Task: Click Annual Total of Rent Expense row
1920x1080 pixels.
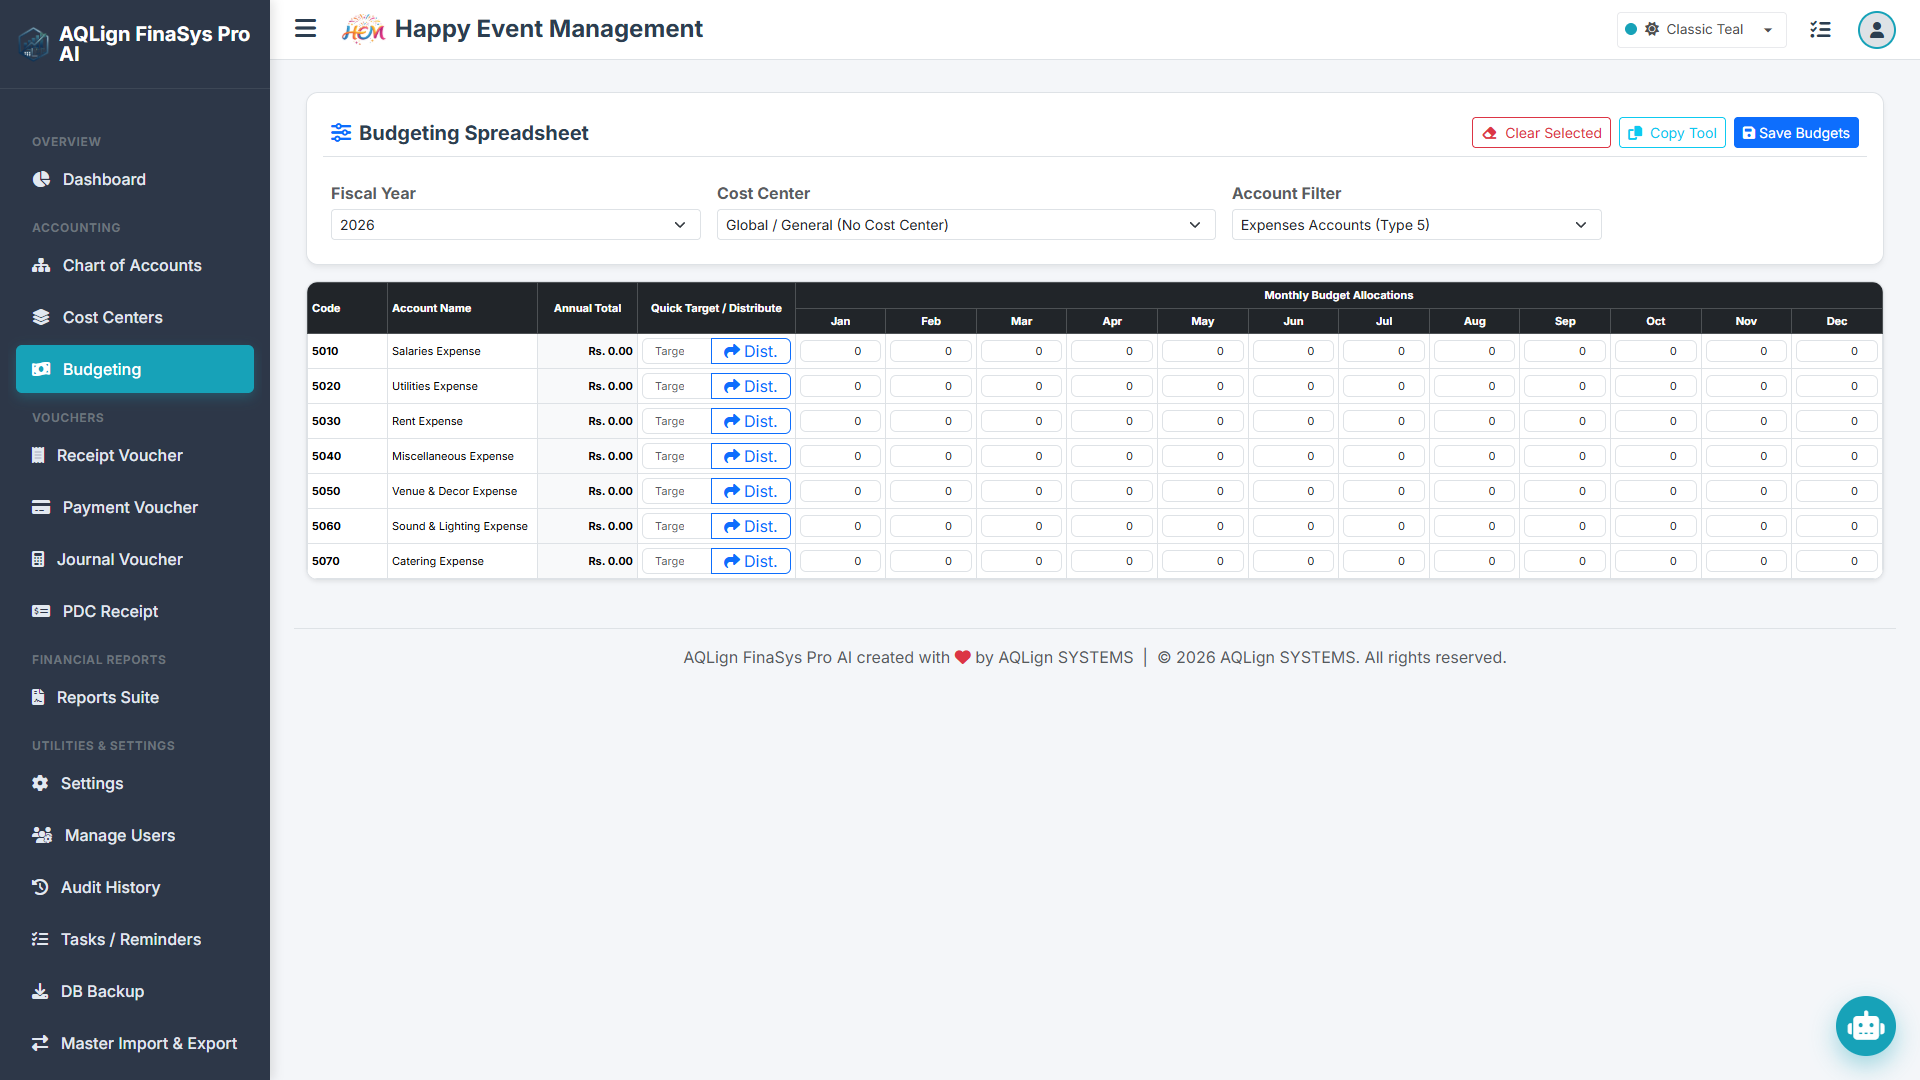Action: pos(610,421)
